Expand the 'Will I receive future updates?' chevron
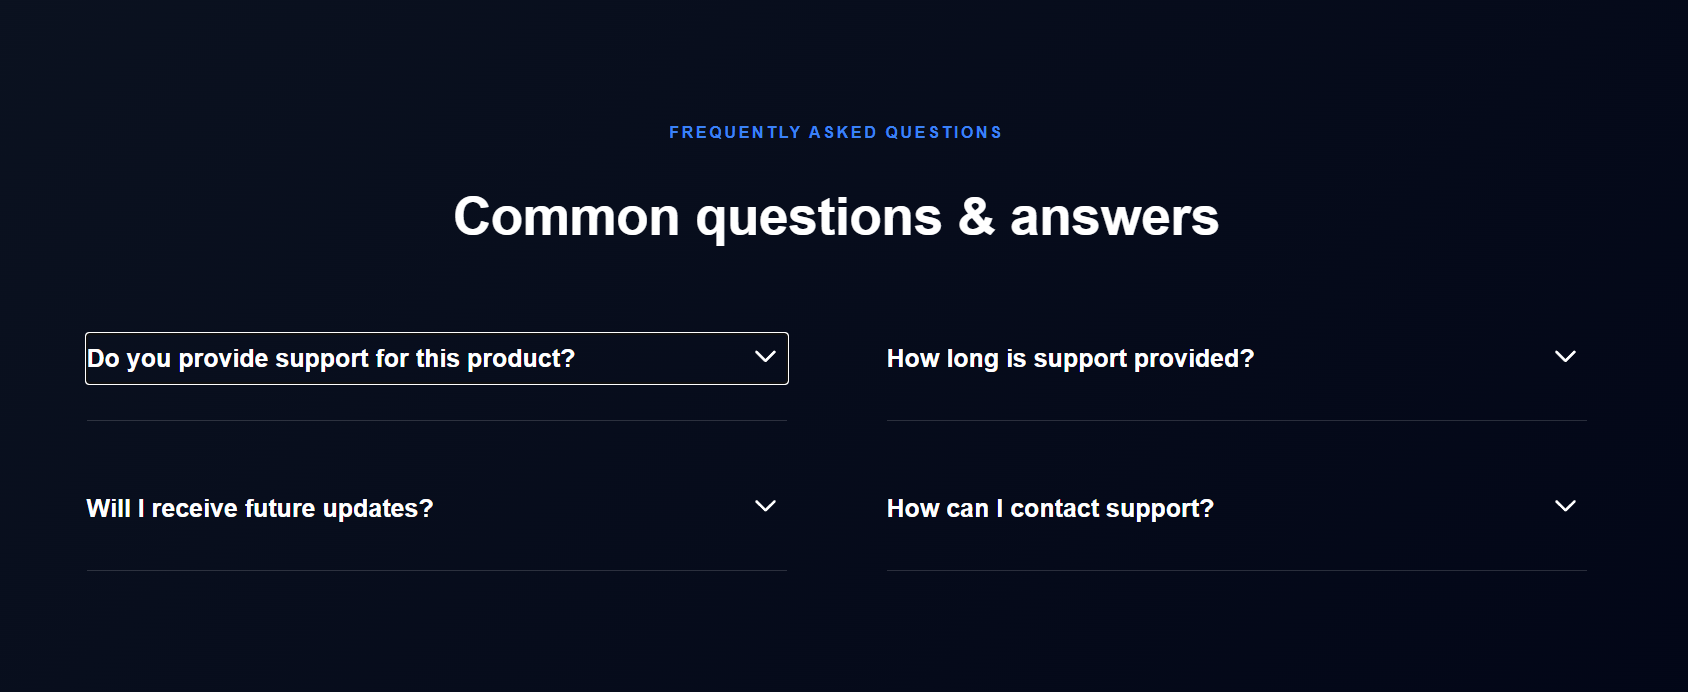1688x692 pixels. (765, 507)
